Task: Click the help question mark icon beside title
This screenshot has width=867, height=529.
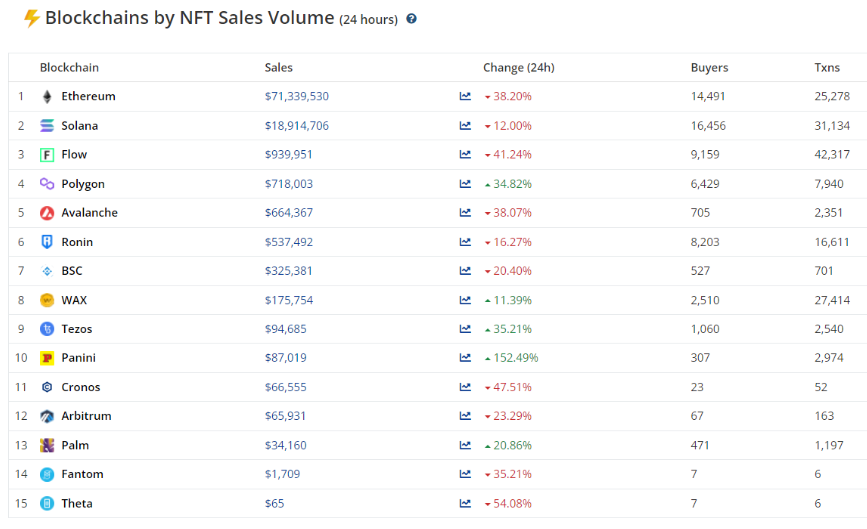Action: [x=411, y=19]
